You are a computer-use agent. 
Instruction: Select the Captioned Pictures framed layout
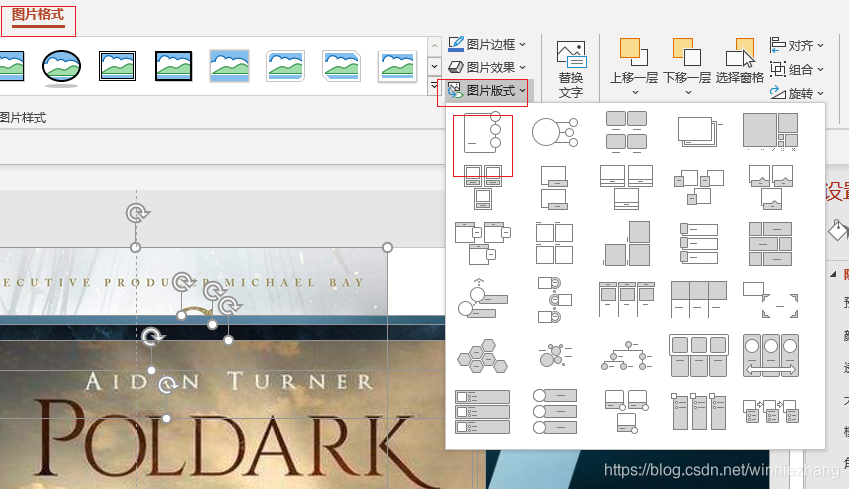[x=482, y=188]
